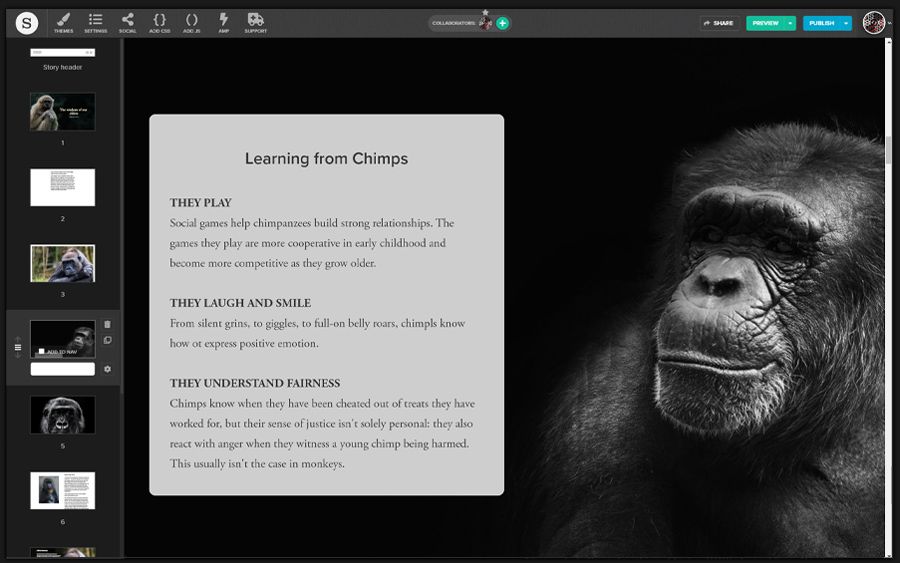The image size is (900, 563).
Task: Tick the Add to Nav checkbox
Action: 41,352
